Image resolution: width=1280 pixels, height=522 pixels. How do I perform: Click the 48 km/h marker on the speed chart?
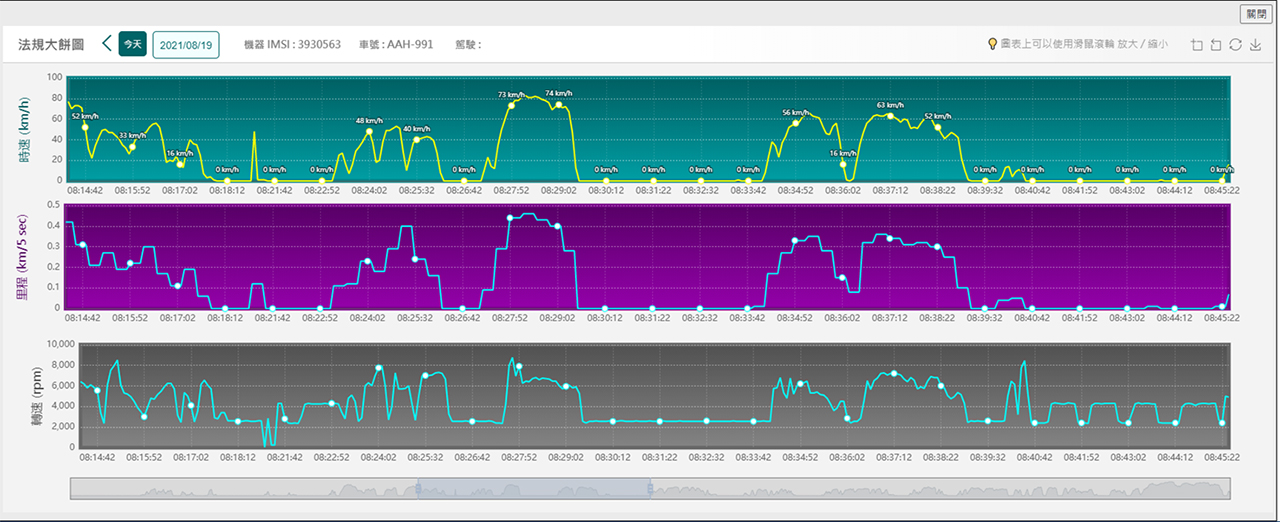point(369,131)
